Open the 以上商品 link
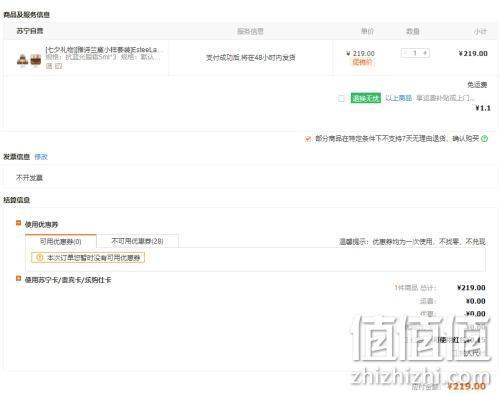The height and width of the screenshot is (394, 500). [398, 98]
